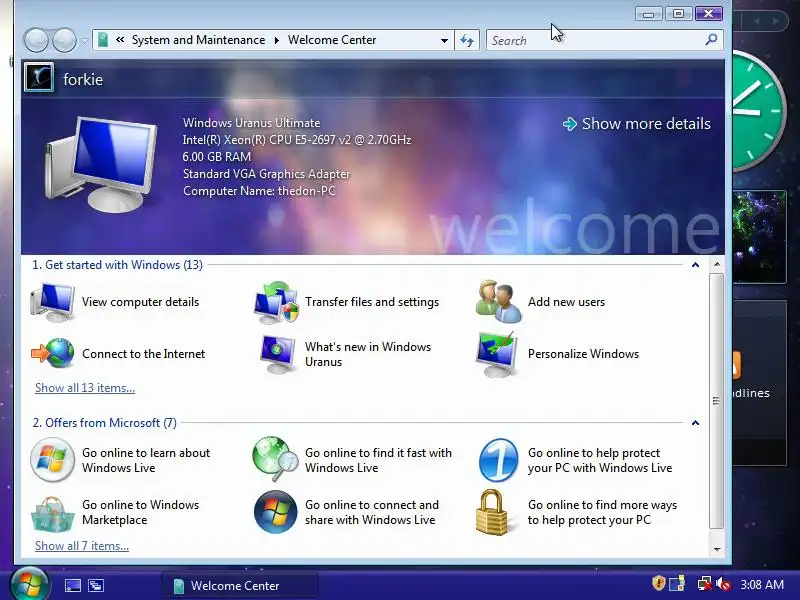This screenshot has width=800, height=600.
Task: Click the network tray icon with red X
Action: [705, 584]
